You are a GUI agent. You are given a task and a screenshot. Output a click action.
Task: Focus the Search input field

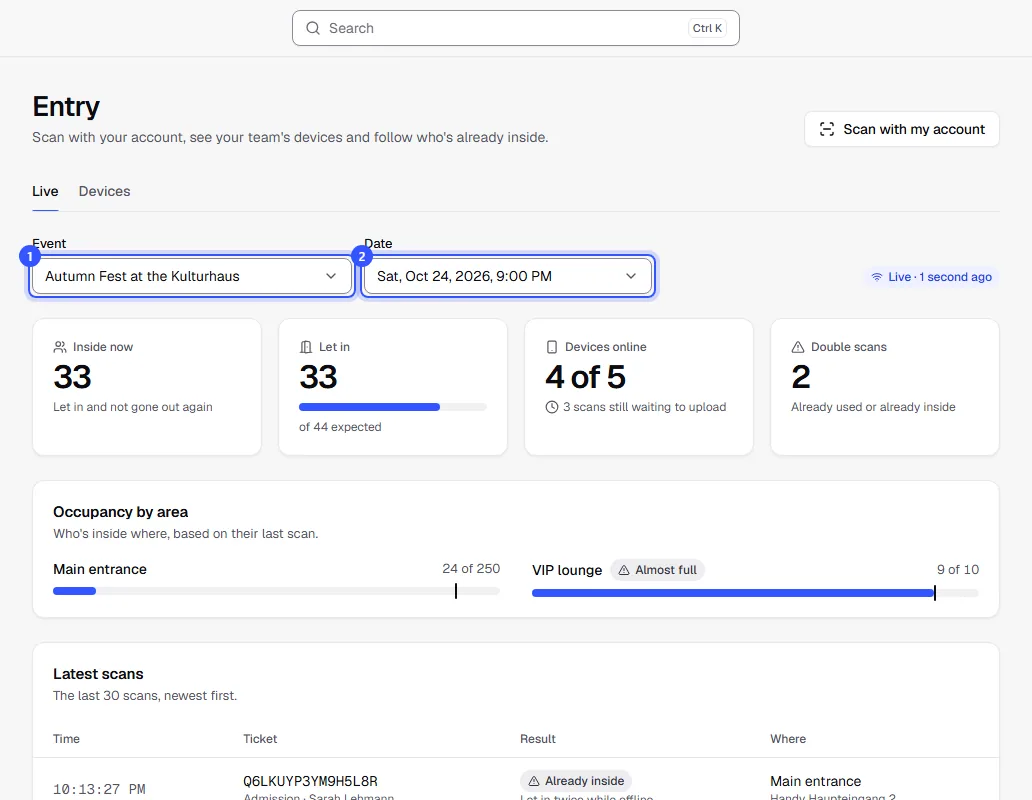coord(516,28)
